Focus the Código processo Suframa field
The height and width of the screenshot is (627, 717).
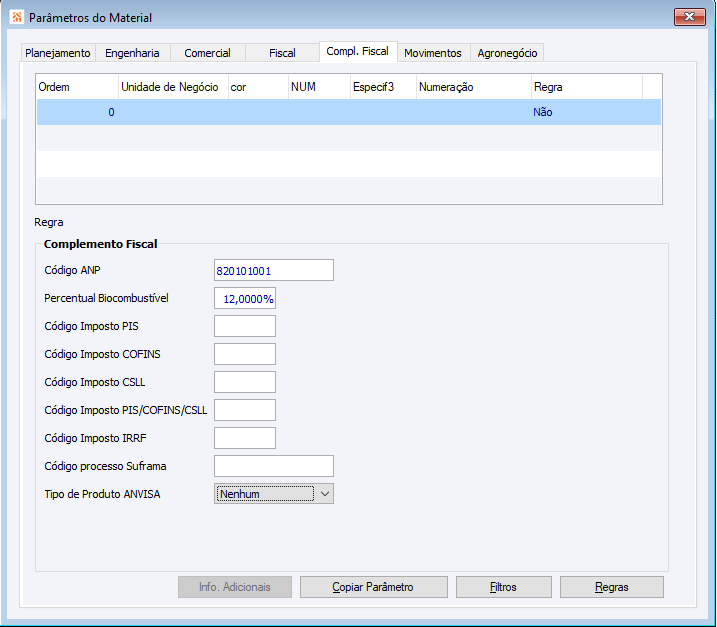tap(273, 466)
